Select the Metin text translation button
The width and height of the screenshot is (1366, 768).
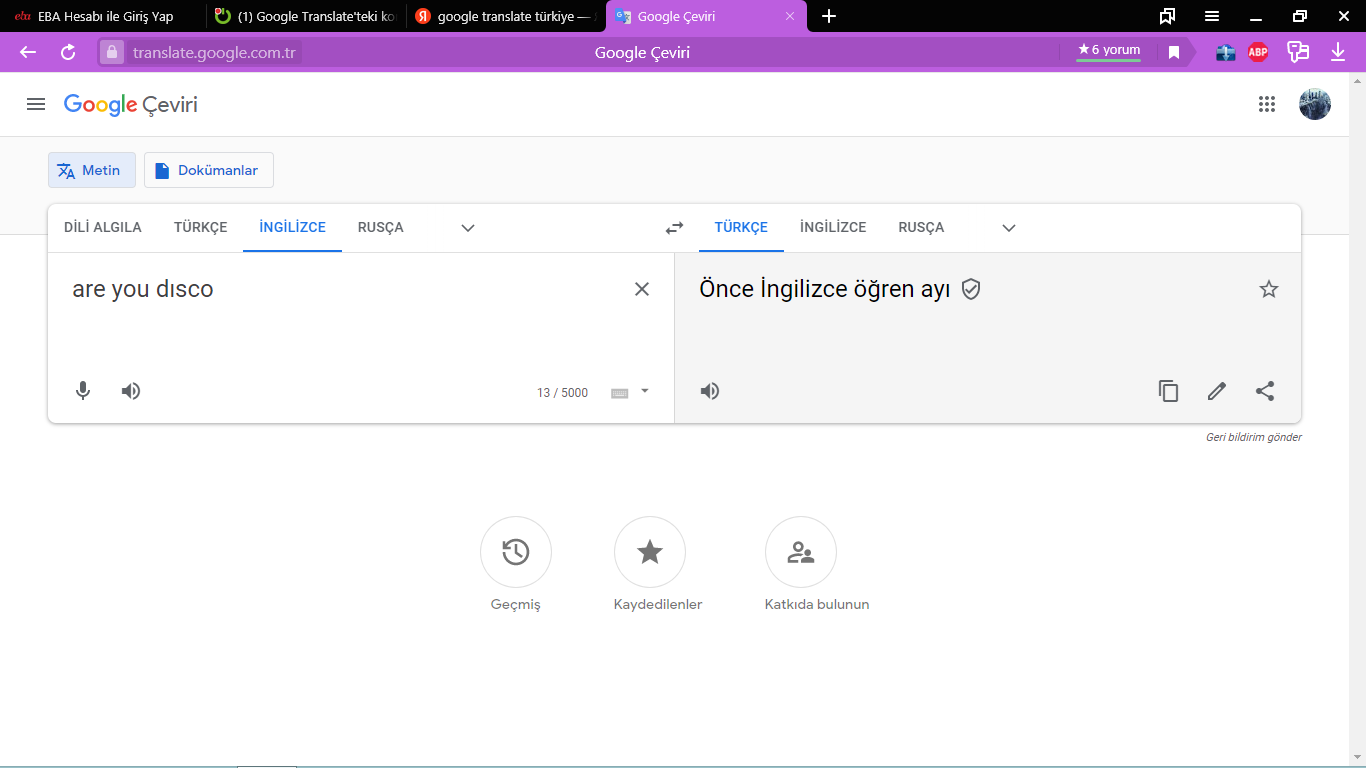92,170
